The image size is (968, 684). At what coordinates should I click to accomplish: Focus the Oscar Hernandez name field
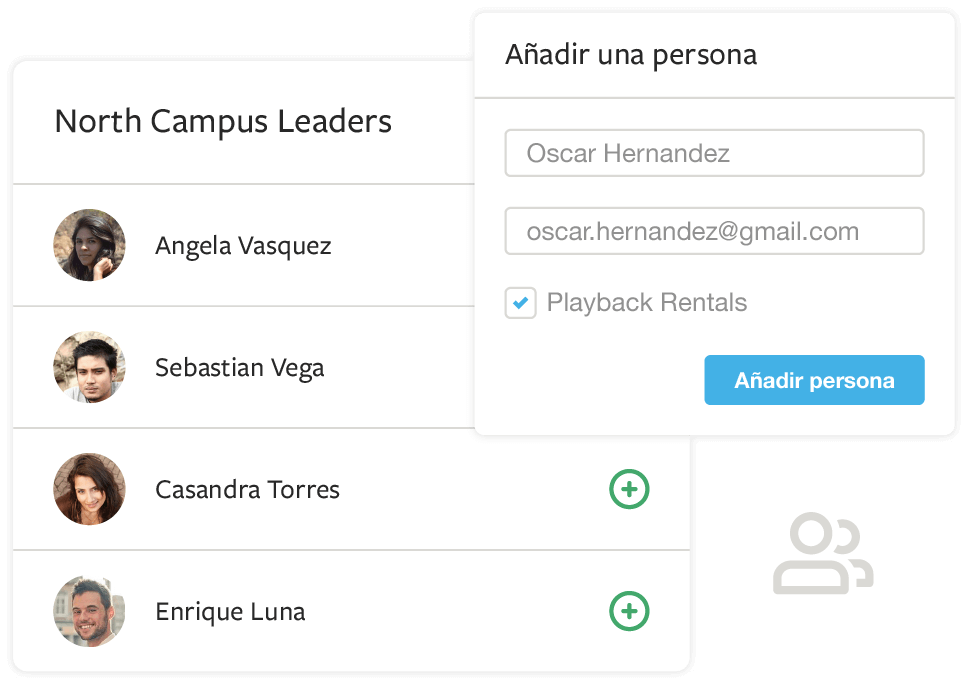pyautogui.click(x=714, y=154)
